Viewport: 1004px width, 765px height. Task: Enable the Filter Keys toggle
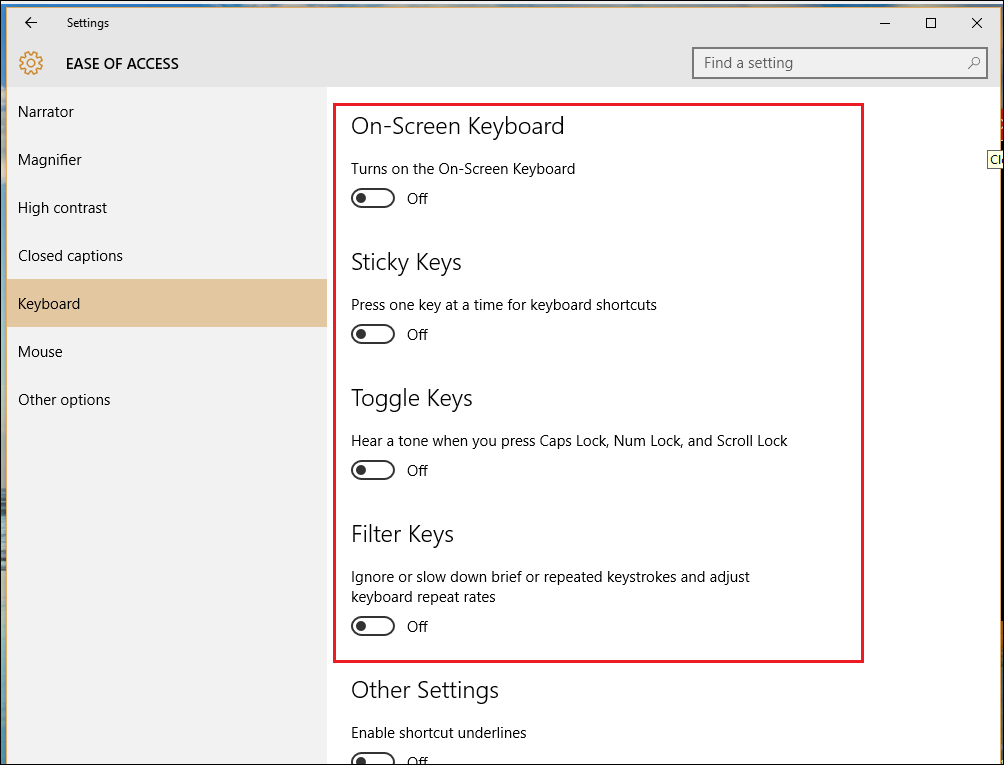click(373, 627)
